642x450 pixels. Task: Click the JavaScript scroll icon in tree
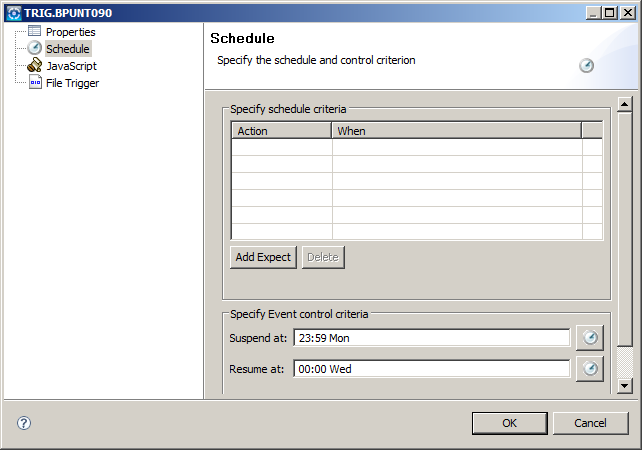click(34, 66)
